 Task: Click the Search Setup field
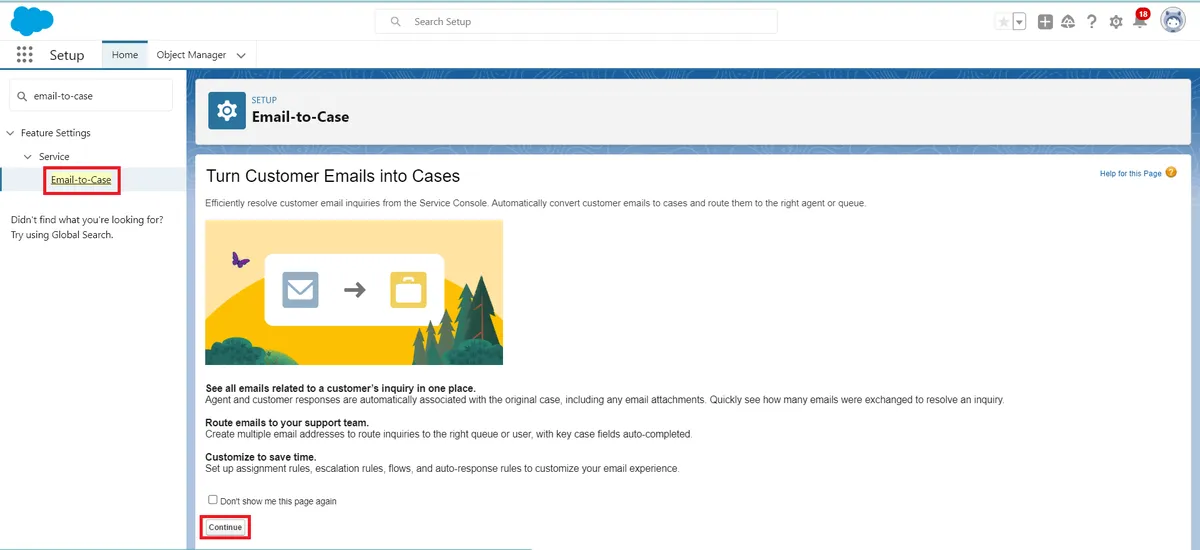[590, 22]
